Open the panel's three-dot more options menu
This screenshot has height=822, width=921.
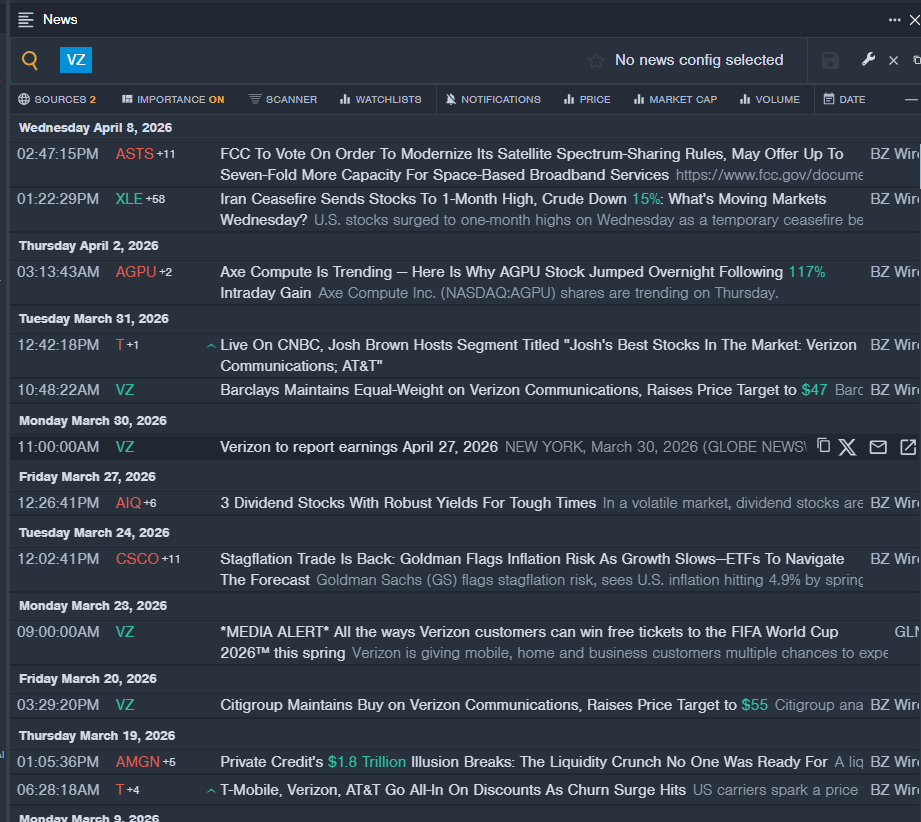point(894,20)
